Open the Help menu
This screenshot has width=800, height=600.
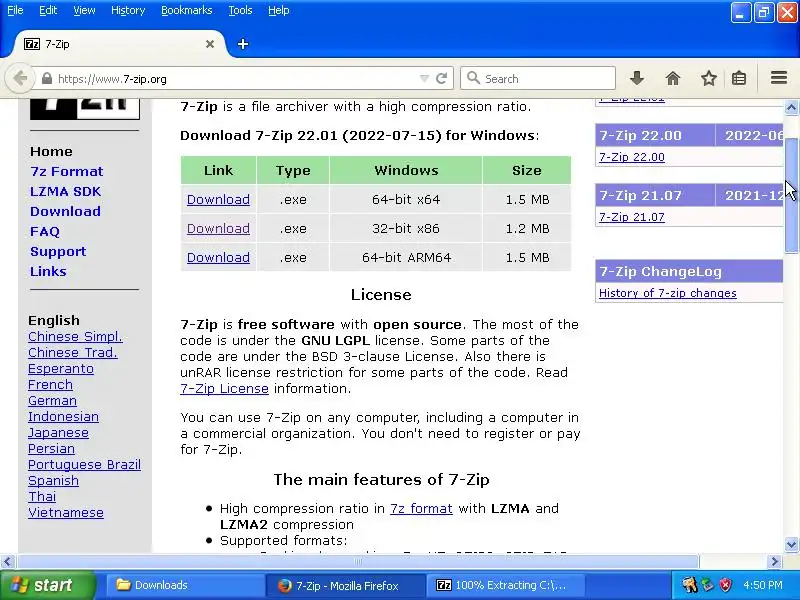[x=279, y=10]
